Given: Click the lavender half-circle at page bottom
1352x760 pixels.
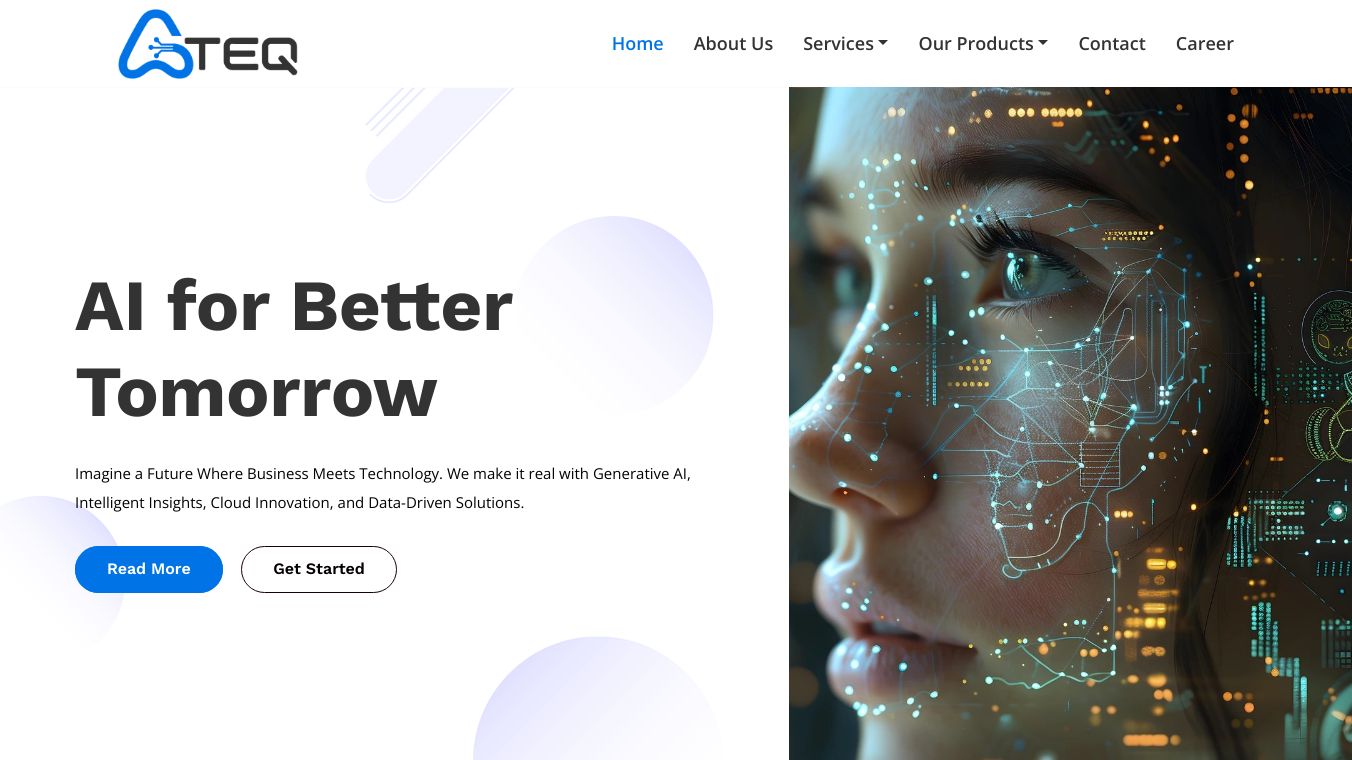Looking at the screenshot, I should coord(597,698).
